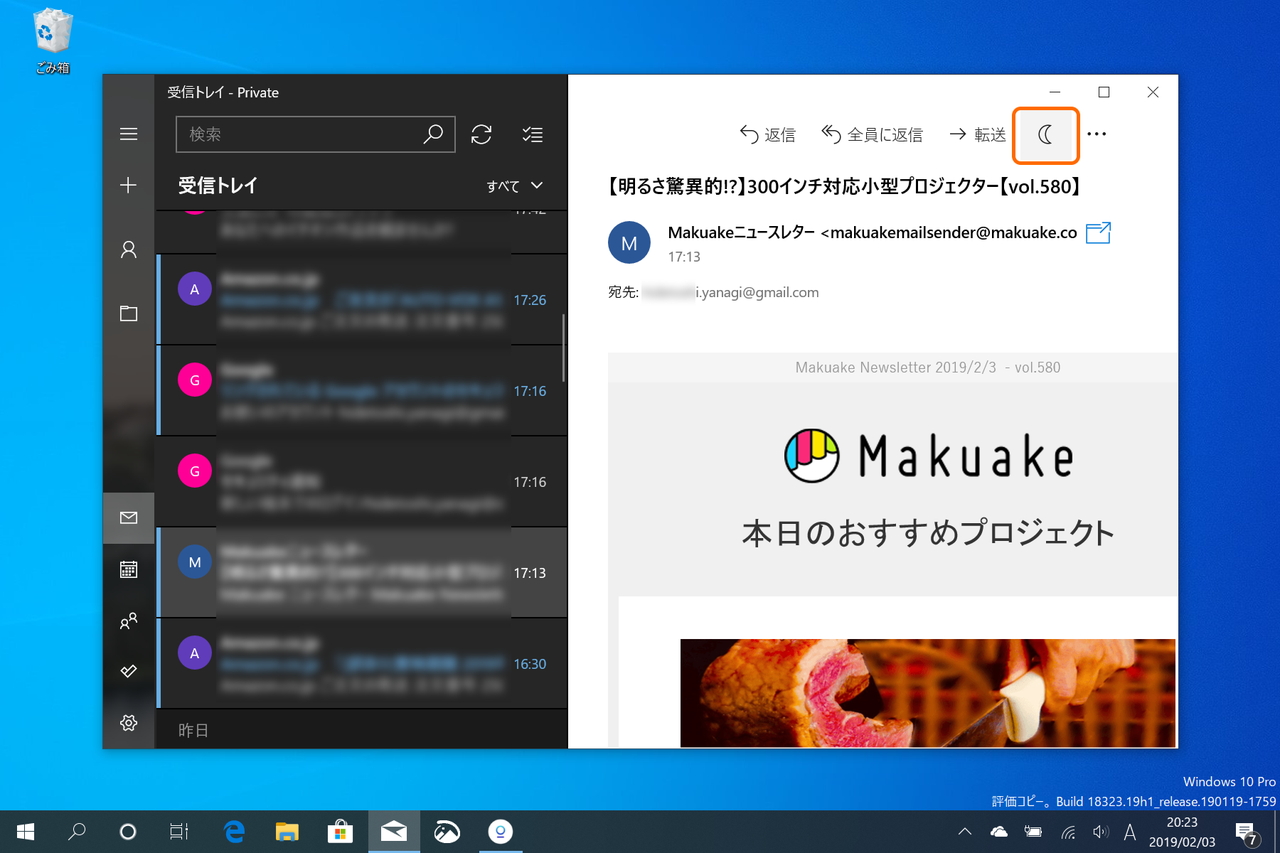Refresh the inbox with the sync icon
The image size is (1280, 853).
tap(481, 134)
